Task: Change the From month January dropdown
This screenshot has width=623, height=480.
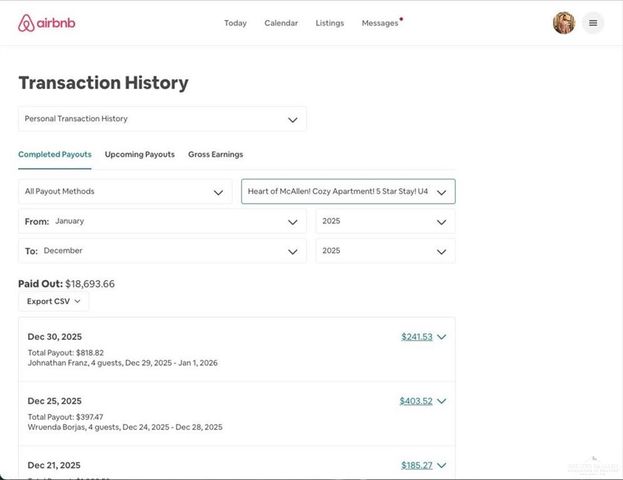Action: [162, 221]
